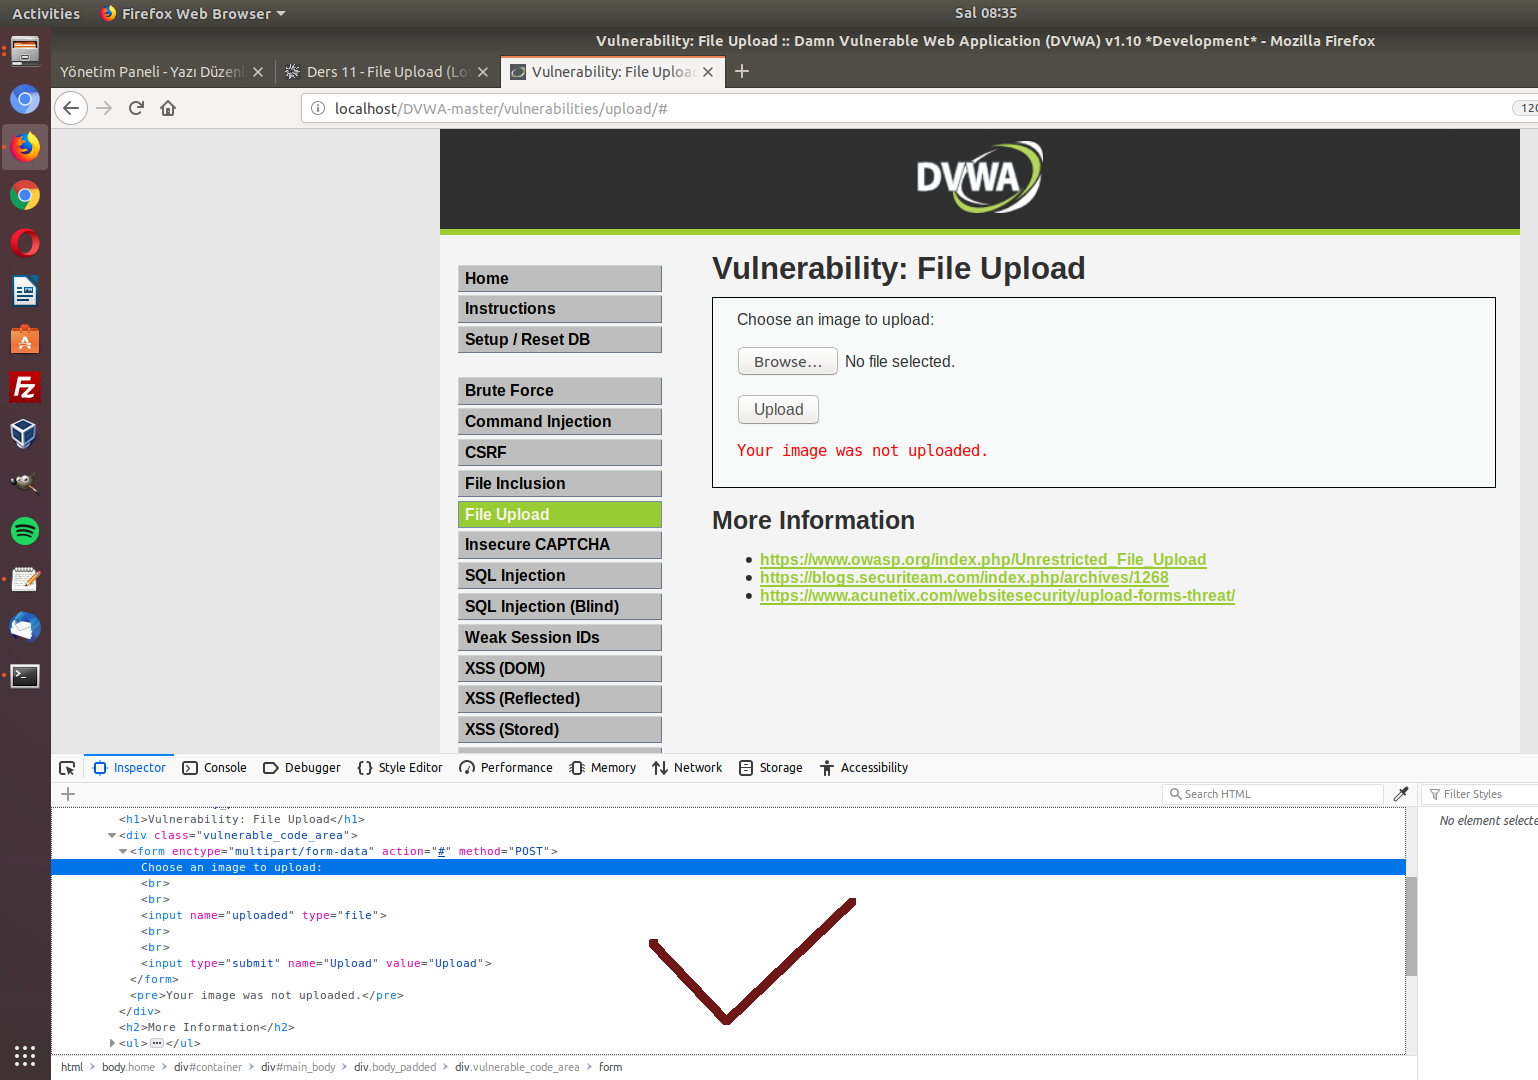1538x1080 pixels.
Task: Select the div#main_body breadcrumb
Action: (x=298, y=1067)
